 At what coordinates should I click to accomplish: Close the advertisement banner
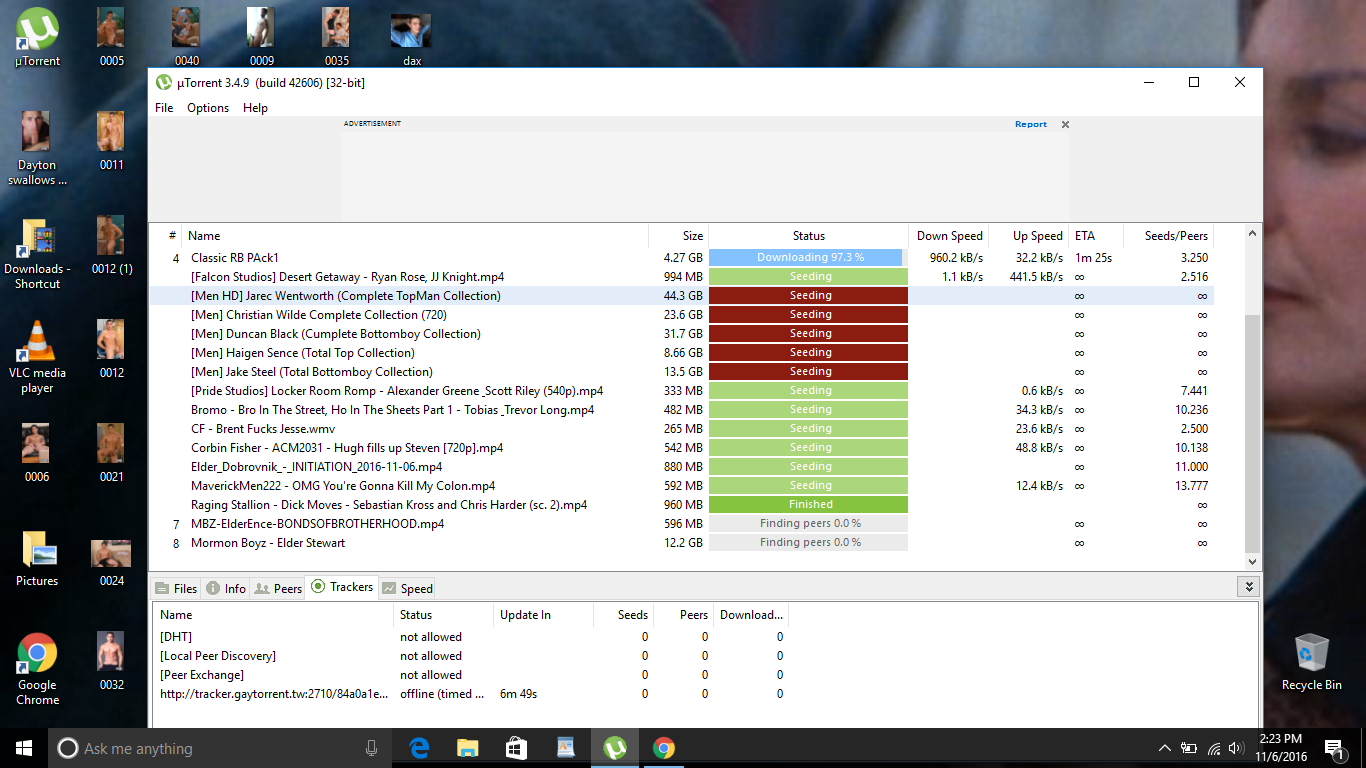tap(1065, 125)
